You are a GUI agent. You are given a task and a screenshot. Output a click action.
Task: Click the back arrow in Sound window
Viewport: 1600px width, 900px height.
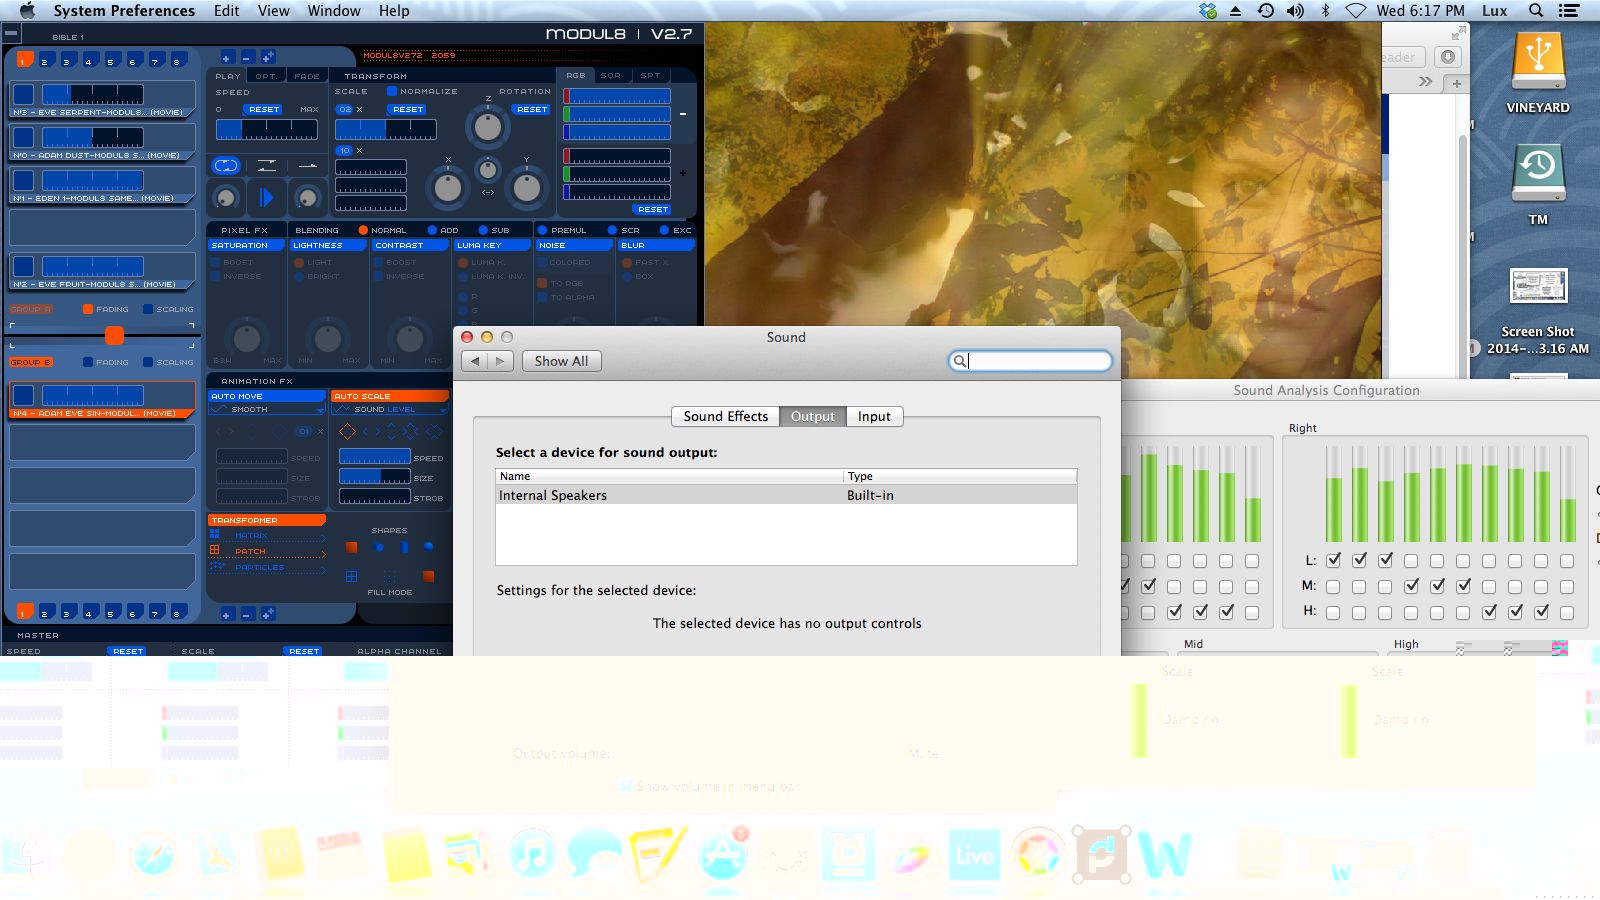(x=475, y=361)
